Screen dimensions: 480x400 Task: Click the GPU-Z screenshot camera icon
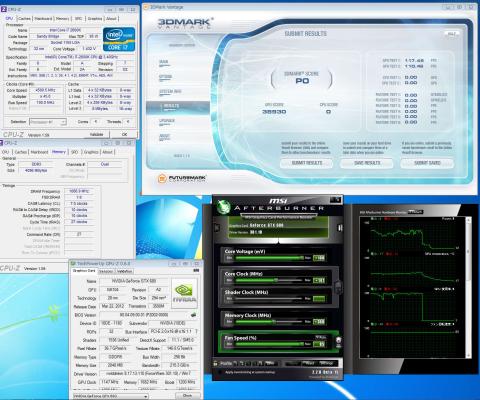196,271
